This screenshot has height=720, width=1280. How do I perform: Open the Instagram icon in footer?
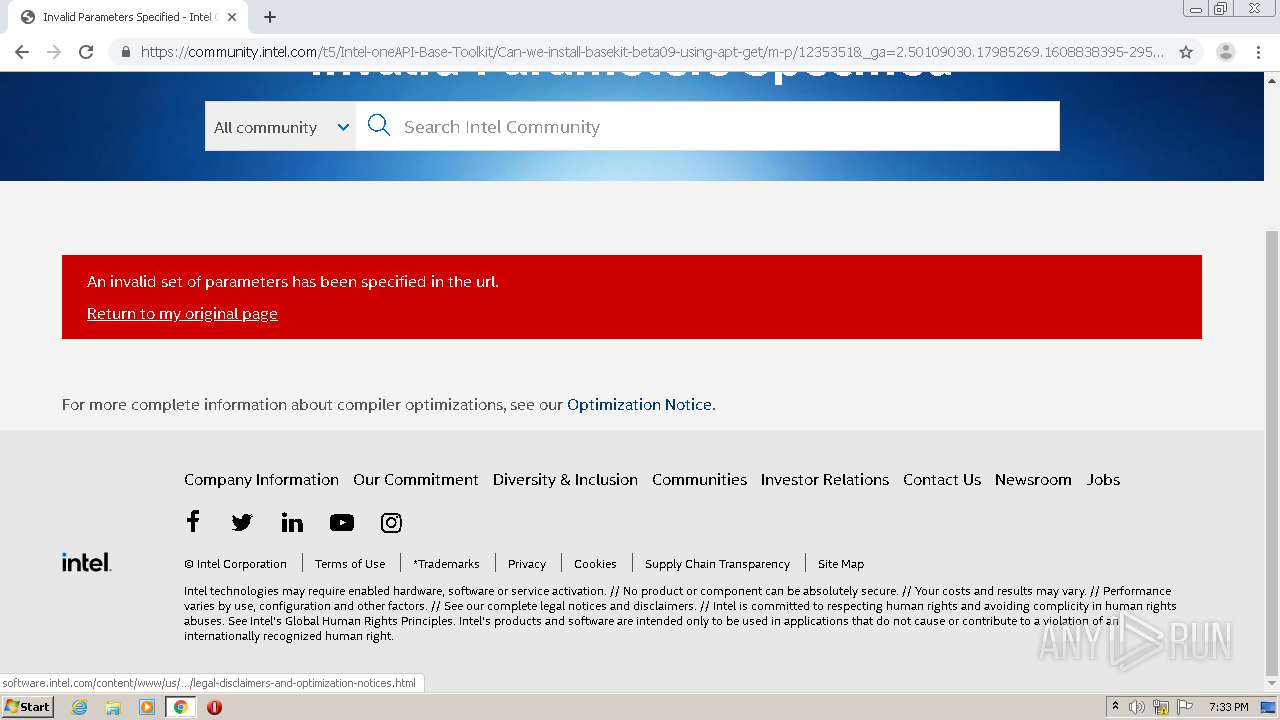click(391, 522)
